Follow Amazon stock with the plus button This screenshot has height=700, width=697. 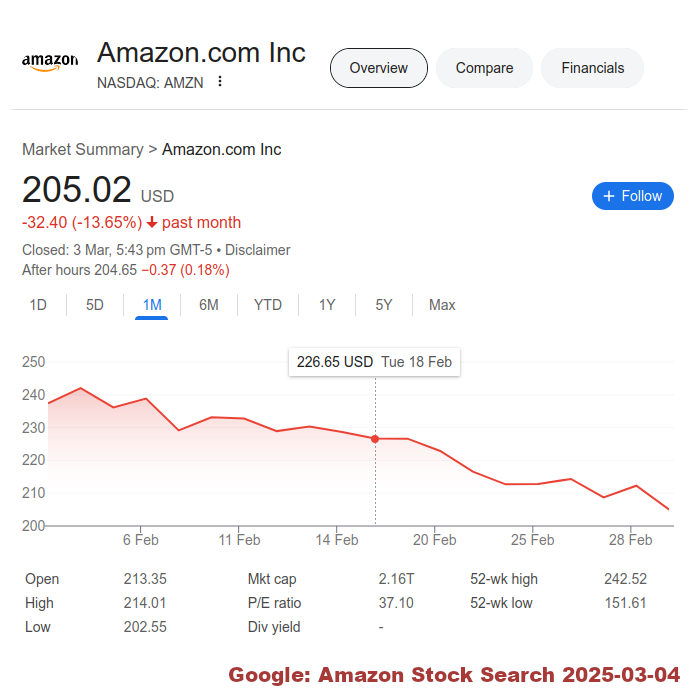point(633,196)
